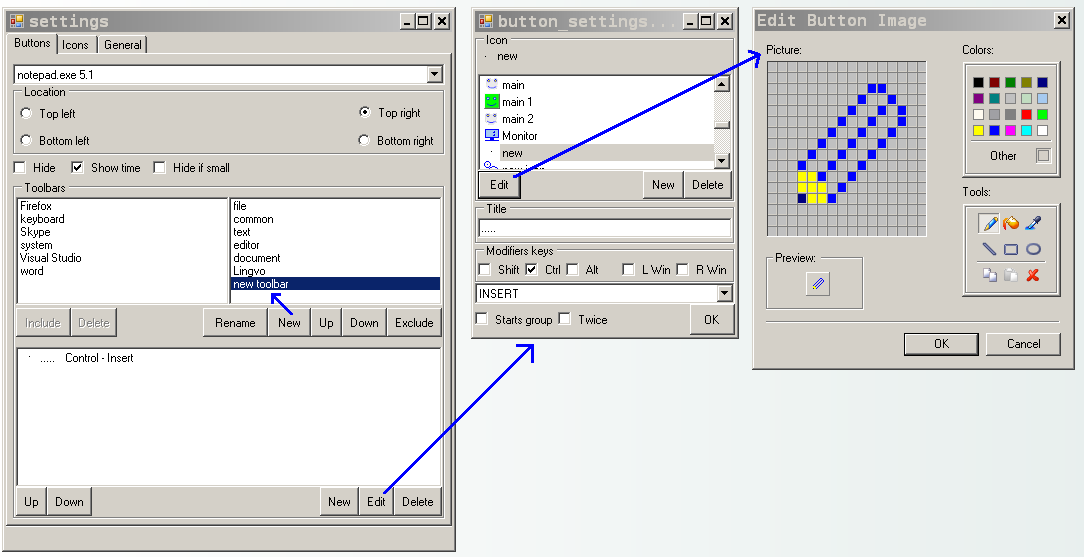Select the Buttons tab

[32, 43]
